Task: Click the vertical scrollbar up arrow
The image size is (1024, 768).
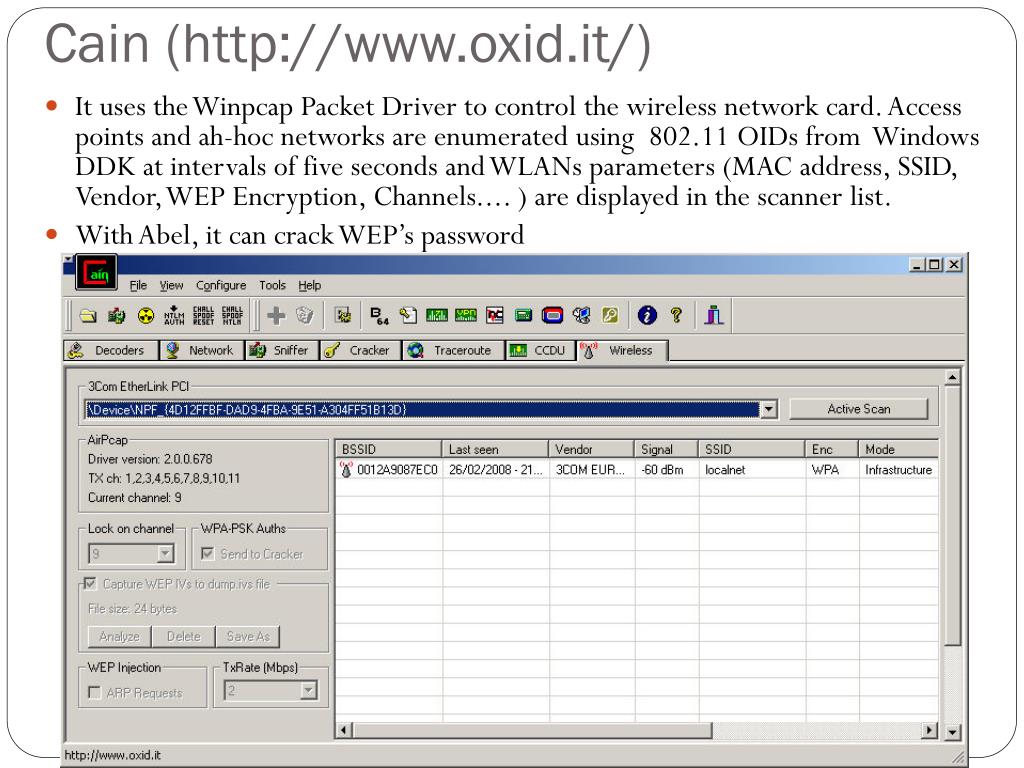Action: (x=953, y=377)
